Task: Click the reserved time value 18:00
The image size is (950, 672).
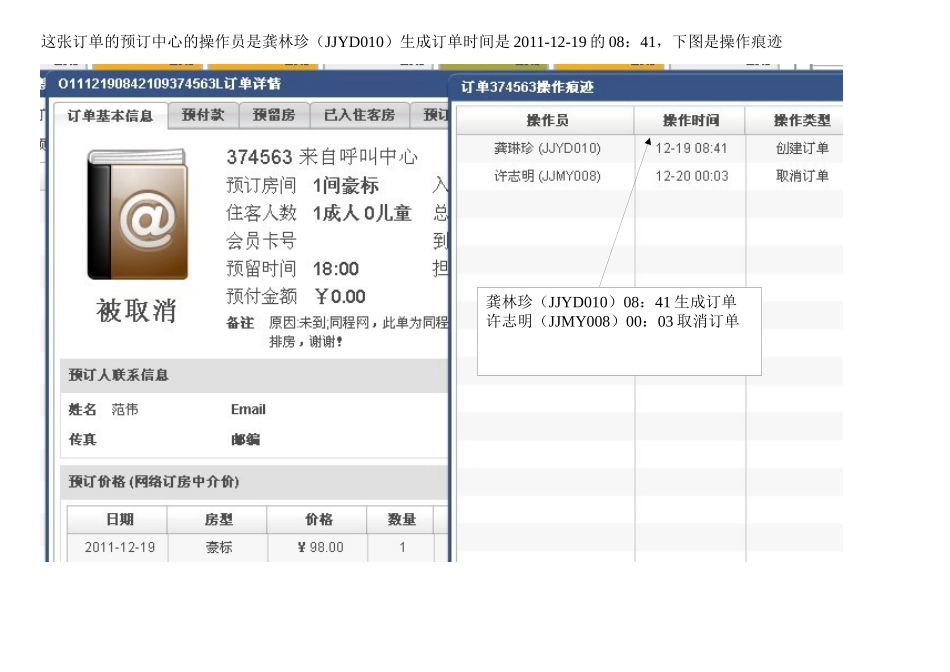Action: click(336, 268)
